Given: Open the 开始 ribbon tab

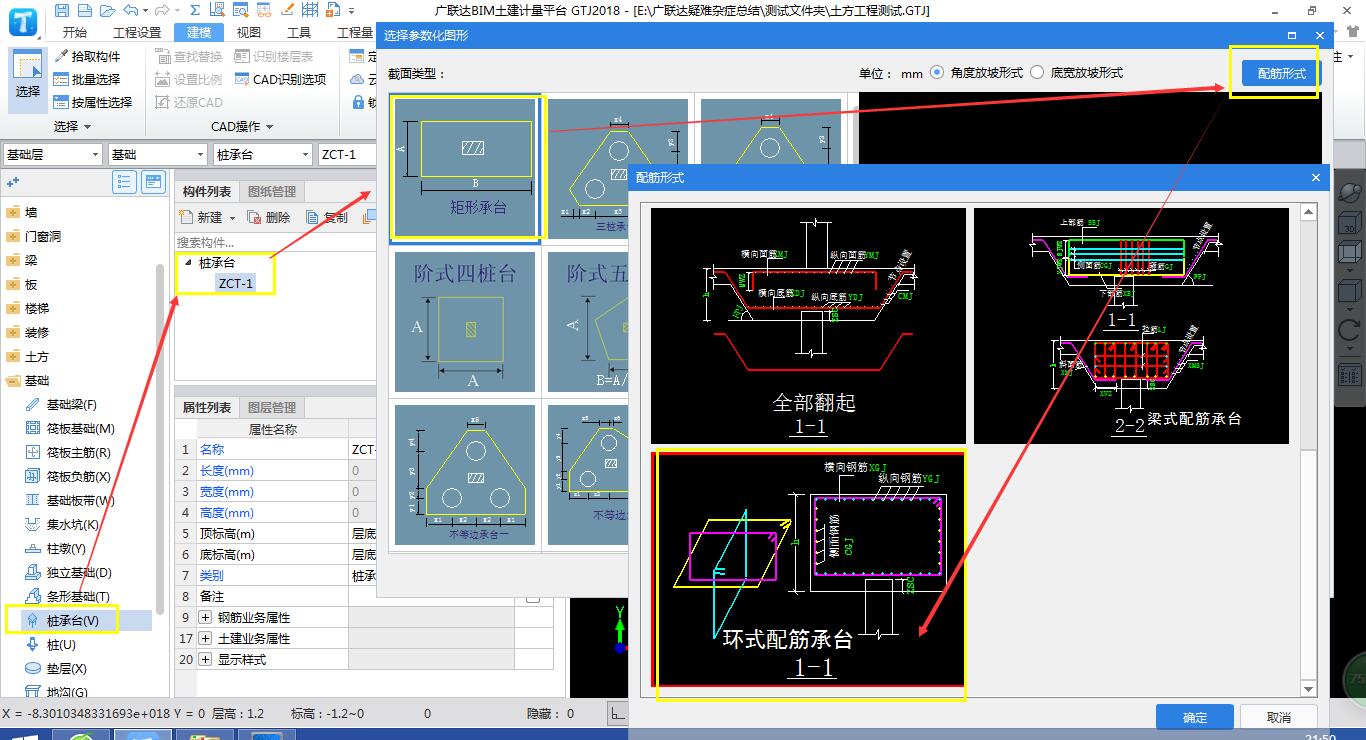Looking at the screenshot, I should tap(74, 32).
